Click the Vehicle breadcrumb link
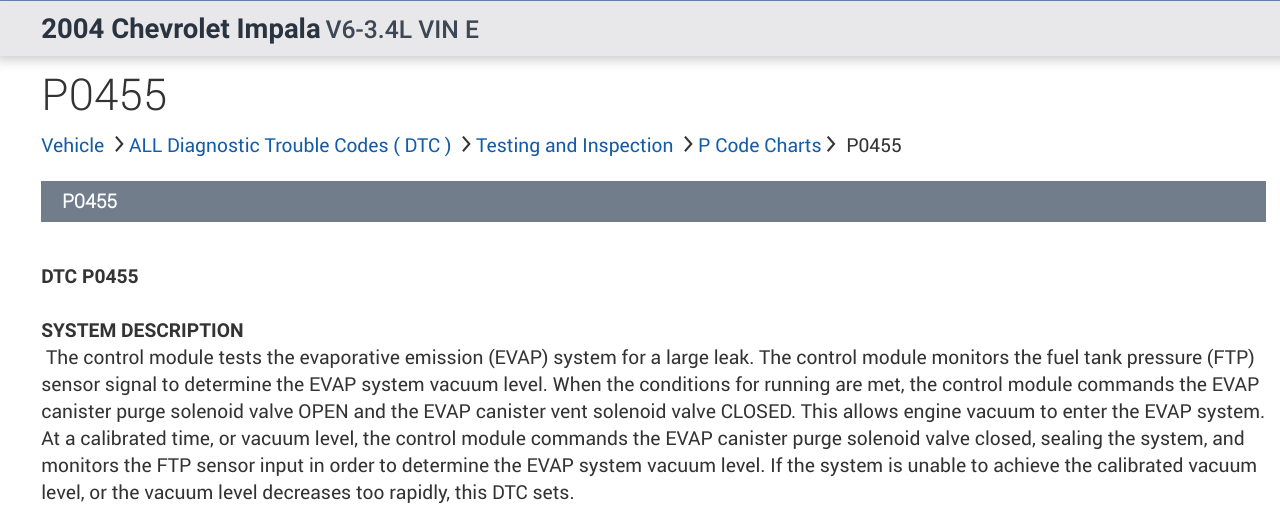The image size is (1280, 526). point(72,146)
